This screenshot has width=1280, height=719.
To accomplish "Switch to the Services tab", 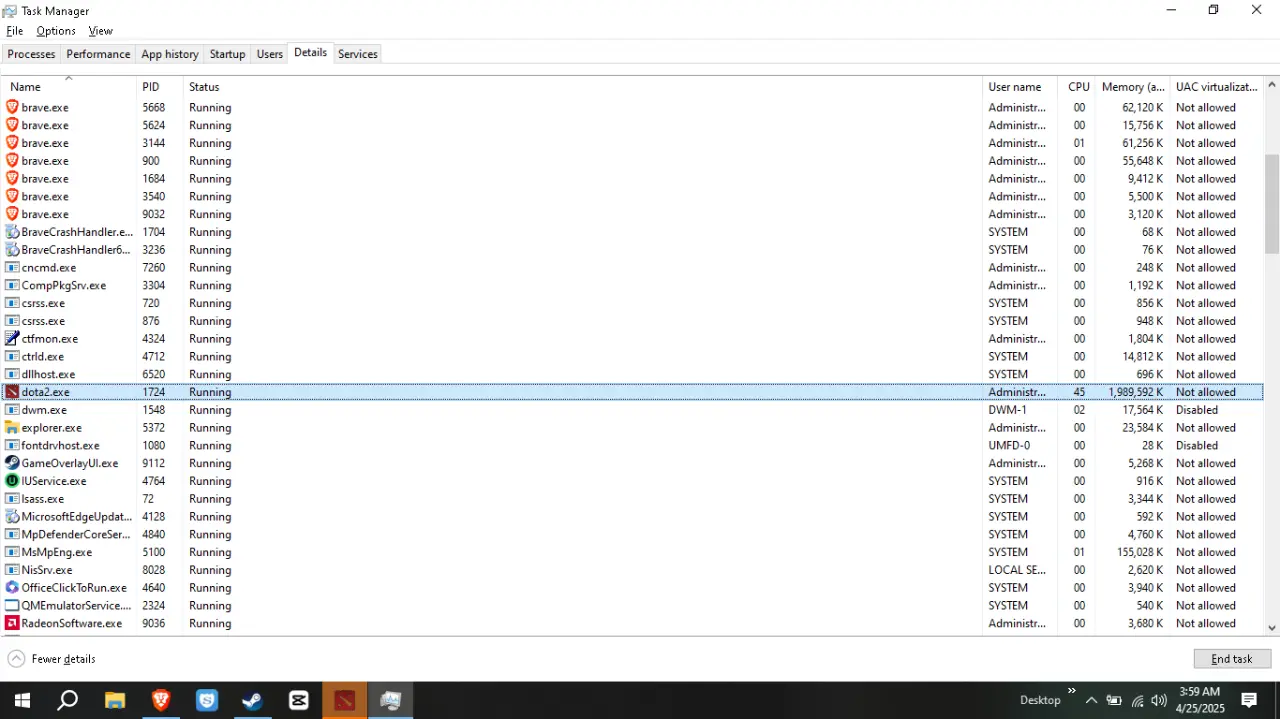I will pyautogui.click(x=358, y=54).
